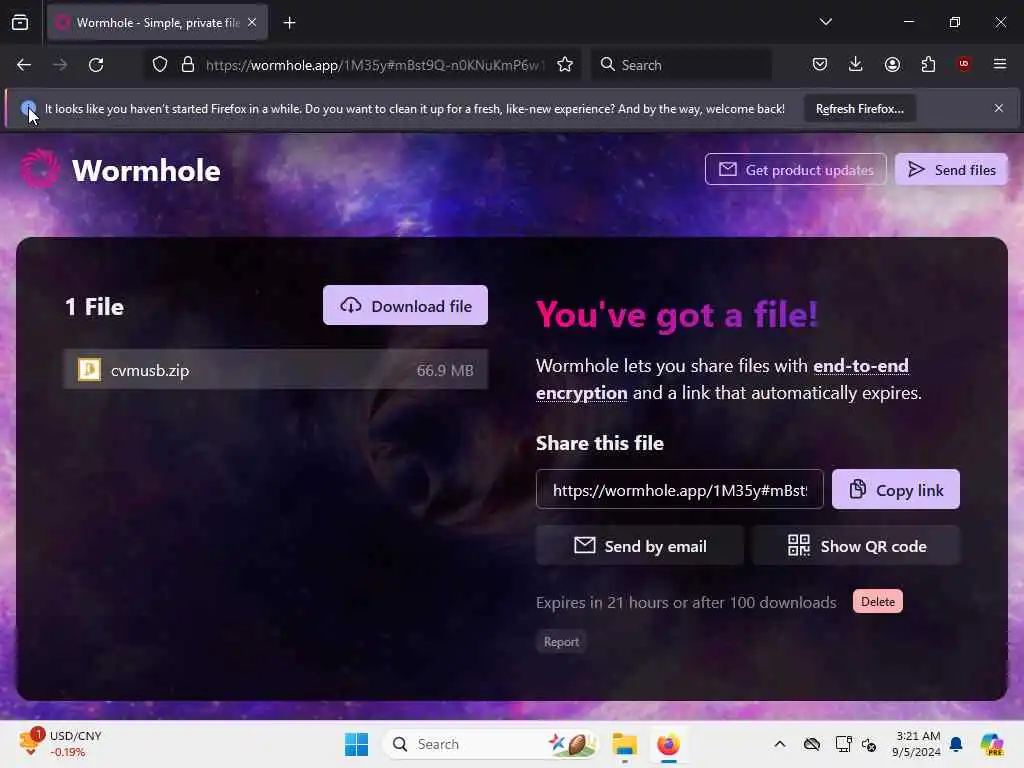
Task: Click the Wormhole swirl logo
Action: coord(40,168)
